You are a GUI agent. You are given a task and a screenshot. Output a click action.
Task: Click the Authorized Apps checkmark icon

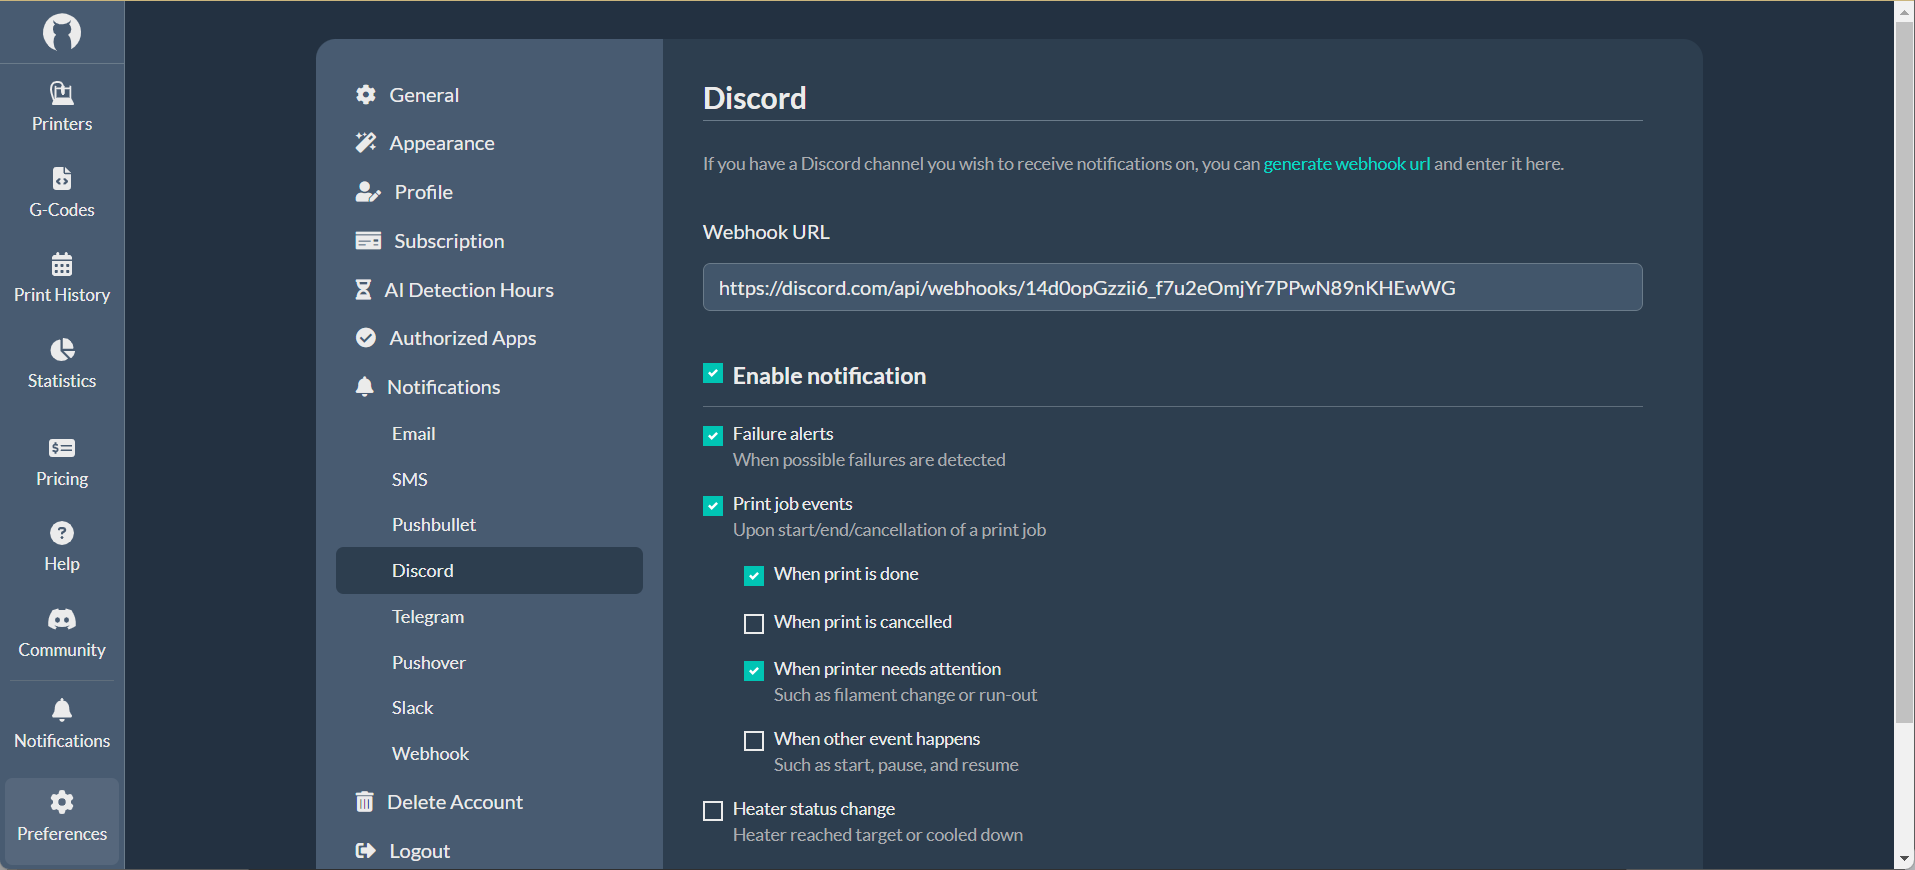(x=366, y=338)
